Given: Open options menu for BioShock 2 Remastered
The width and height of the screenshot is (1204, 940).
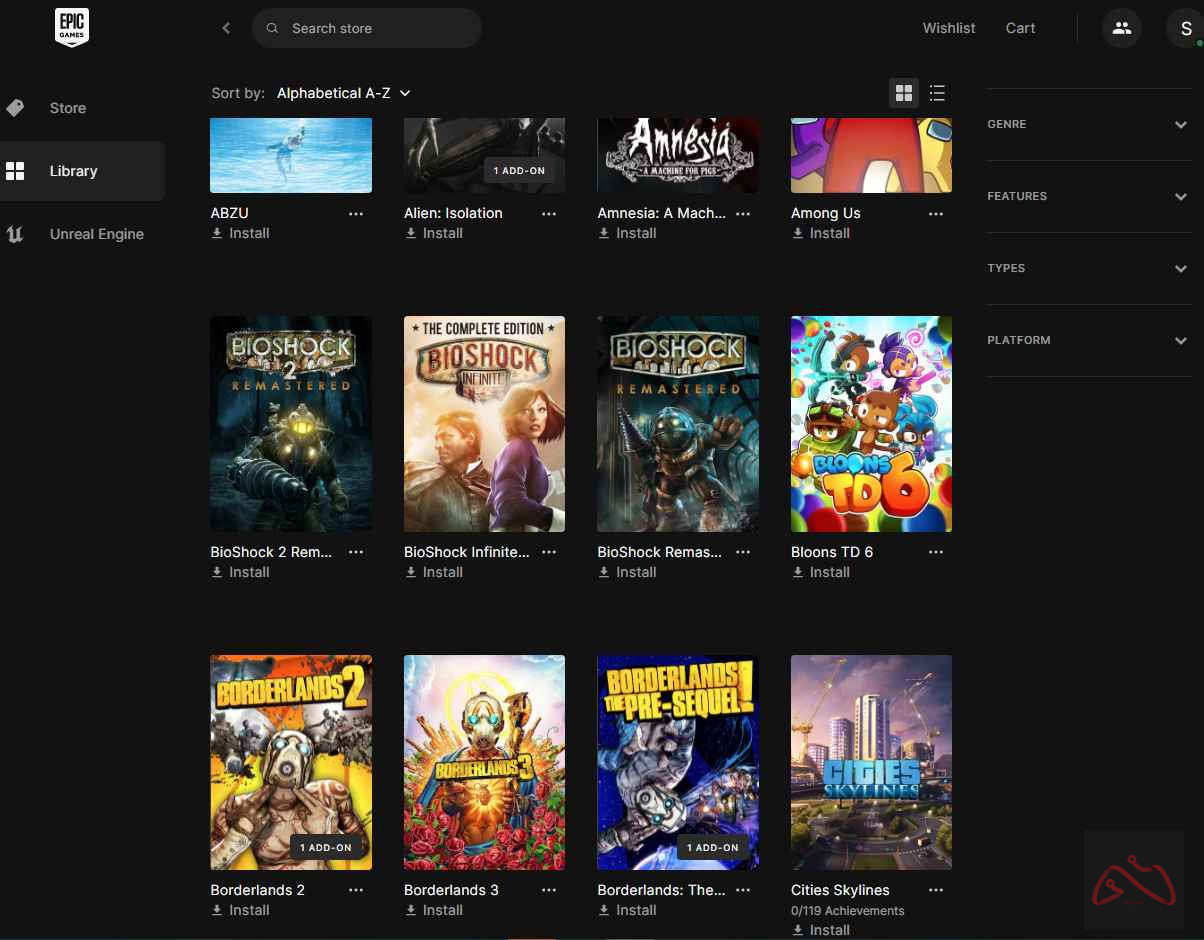Looking at the screenshot, I should (x=356, y=552).
